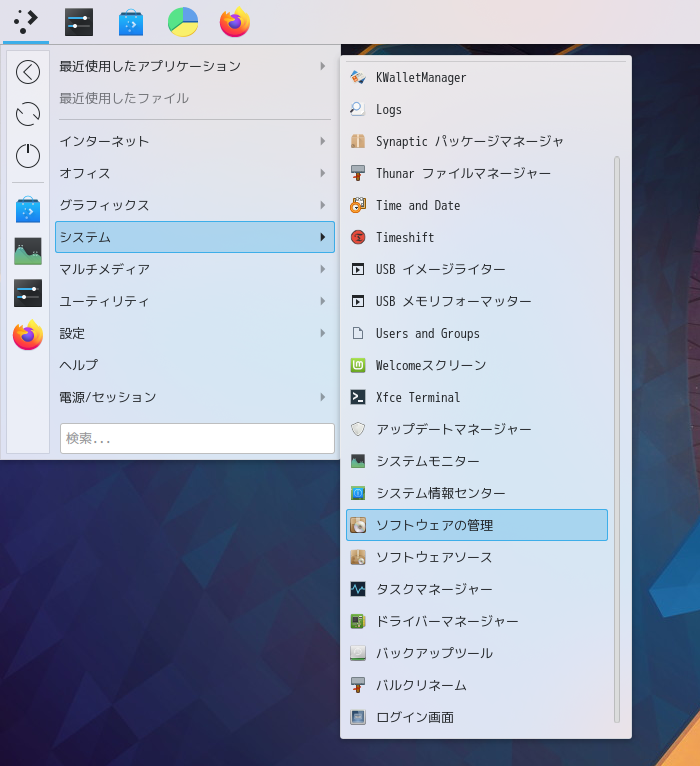The image size is (700, 766).
Task: Open the software store bag icon in the top panel
Action: [131, 22]
